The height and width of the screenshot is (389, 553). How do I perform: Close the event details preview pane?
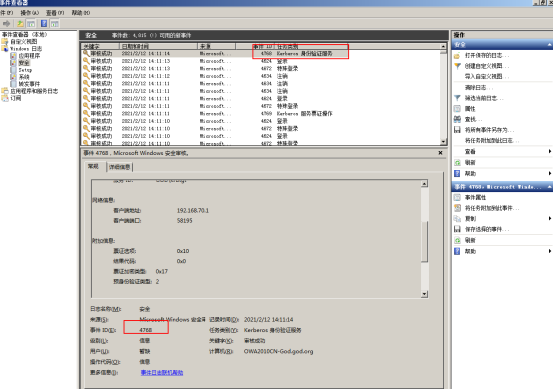point(440,153)
